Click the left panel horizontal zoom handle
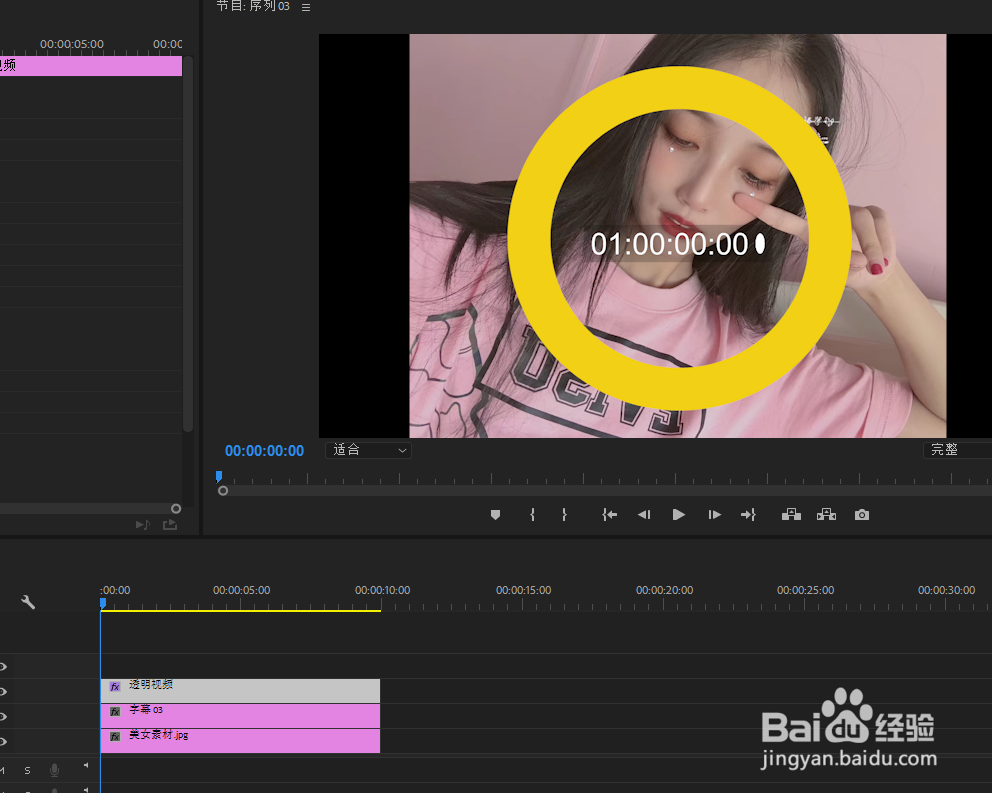This screenshot has height=793, width=992. click(176, 509)
